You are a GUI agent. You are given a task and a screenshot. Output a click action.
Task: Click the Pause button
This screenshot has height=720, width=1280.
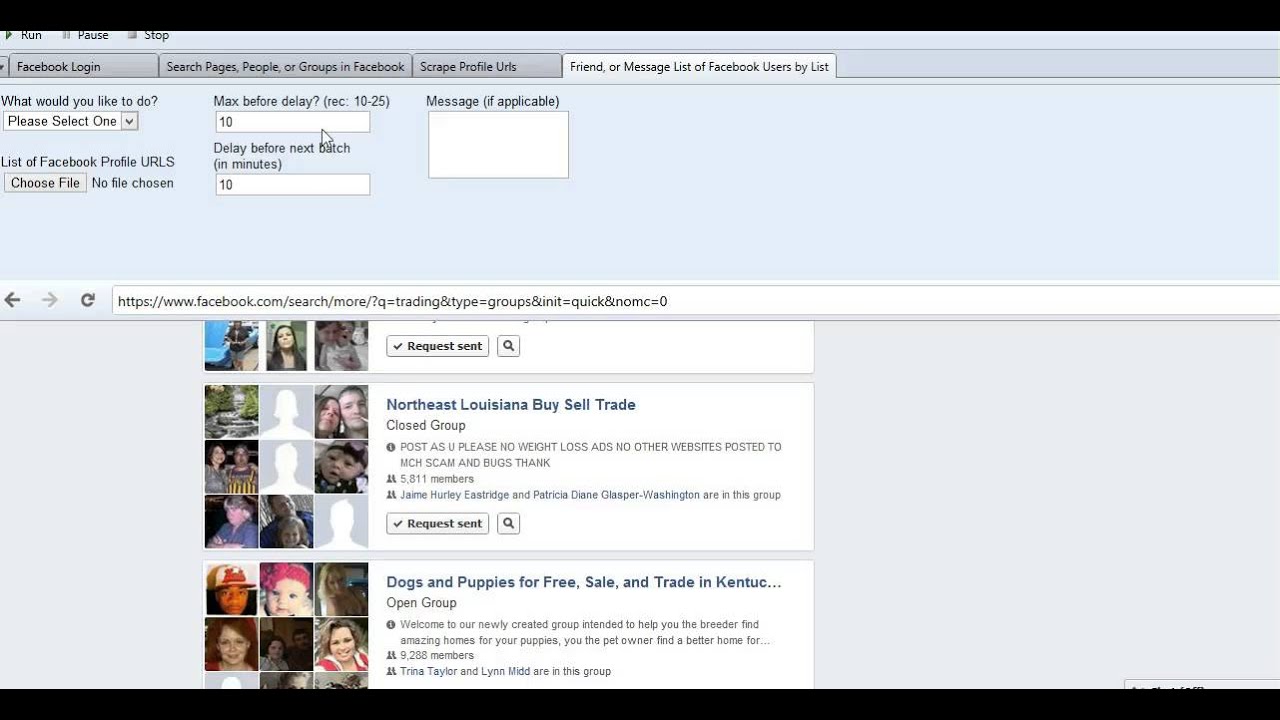(85, 35)
